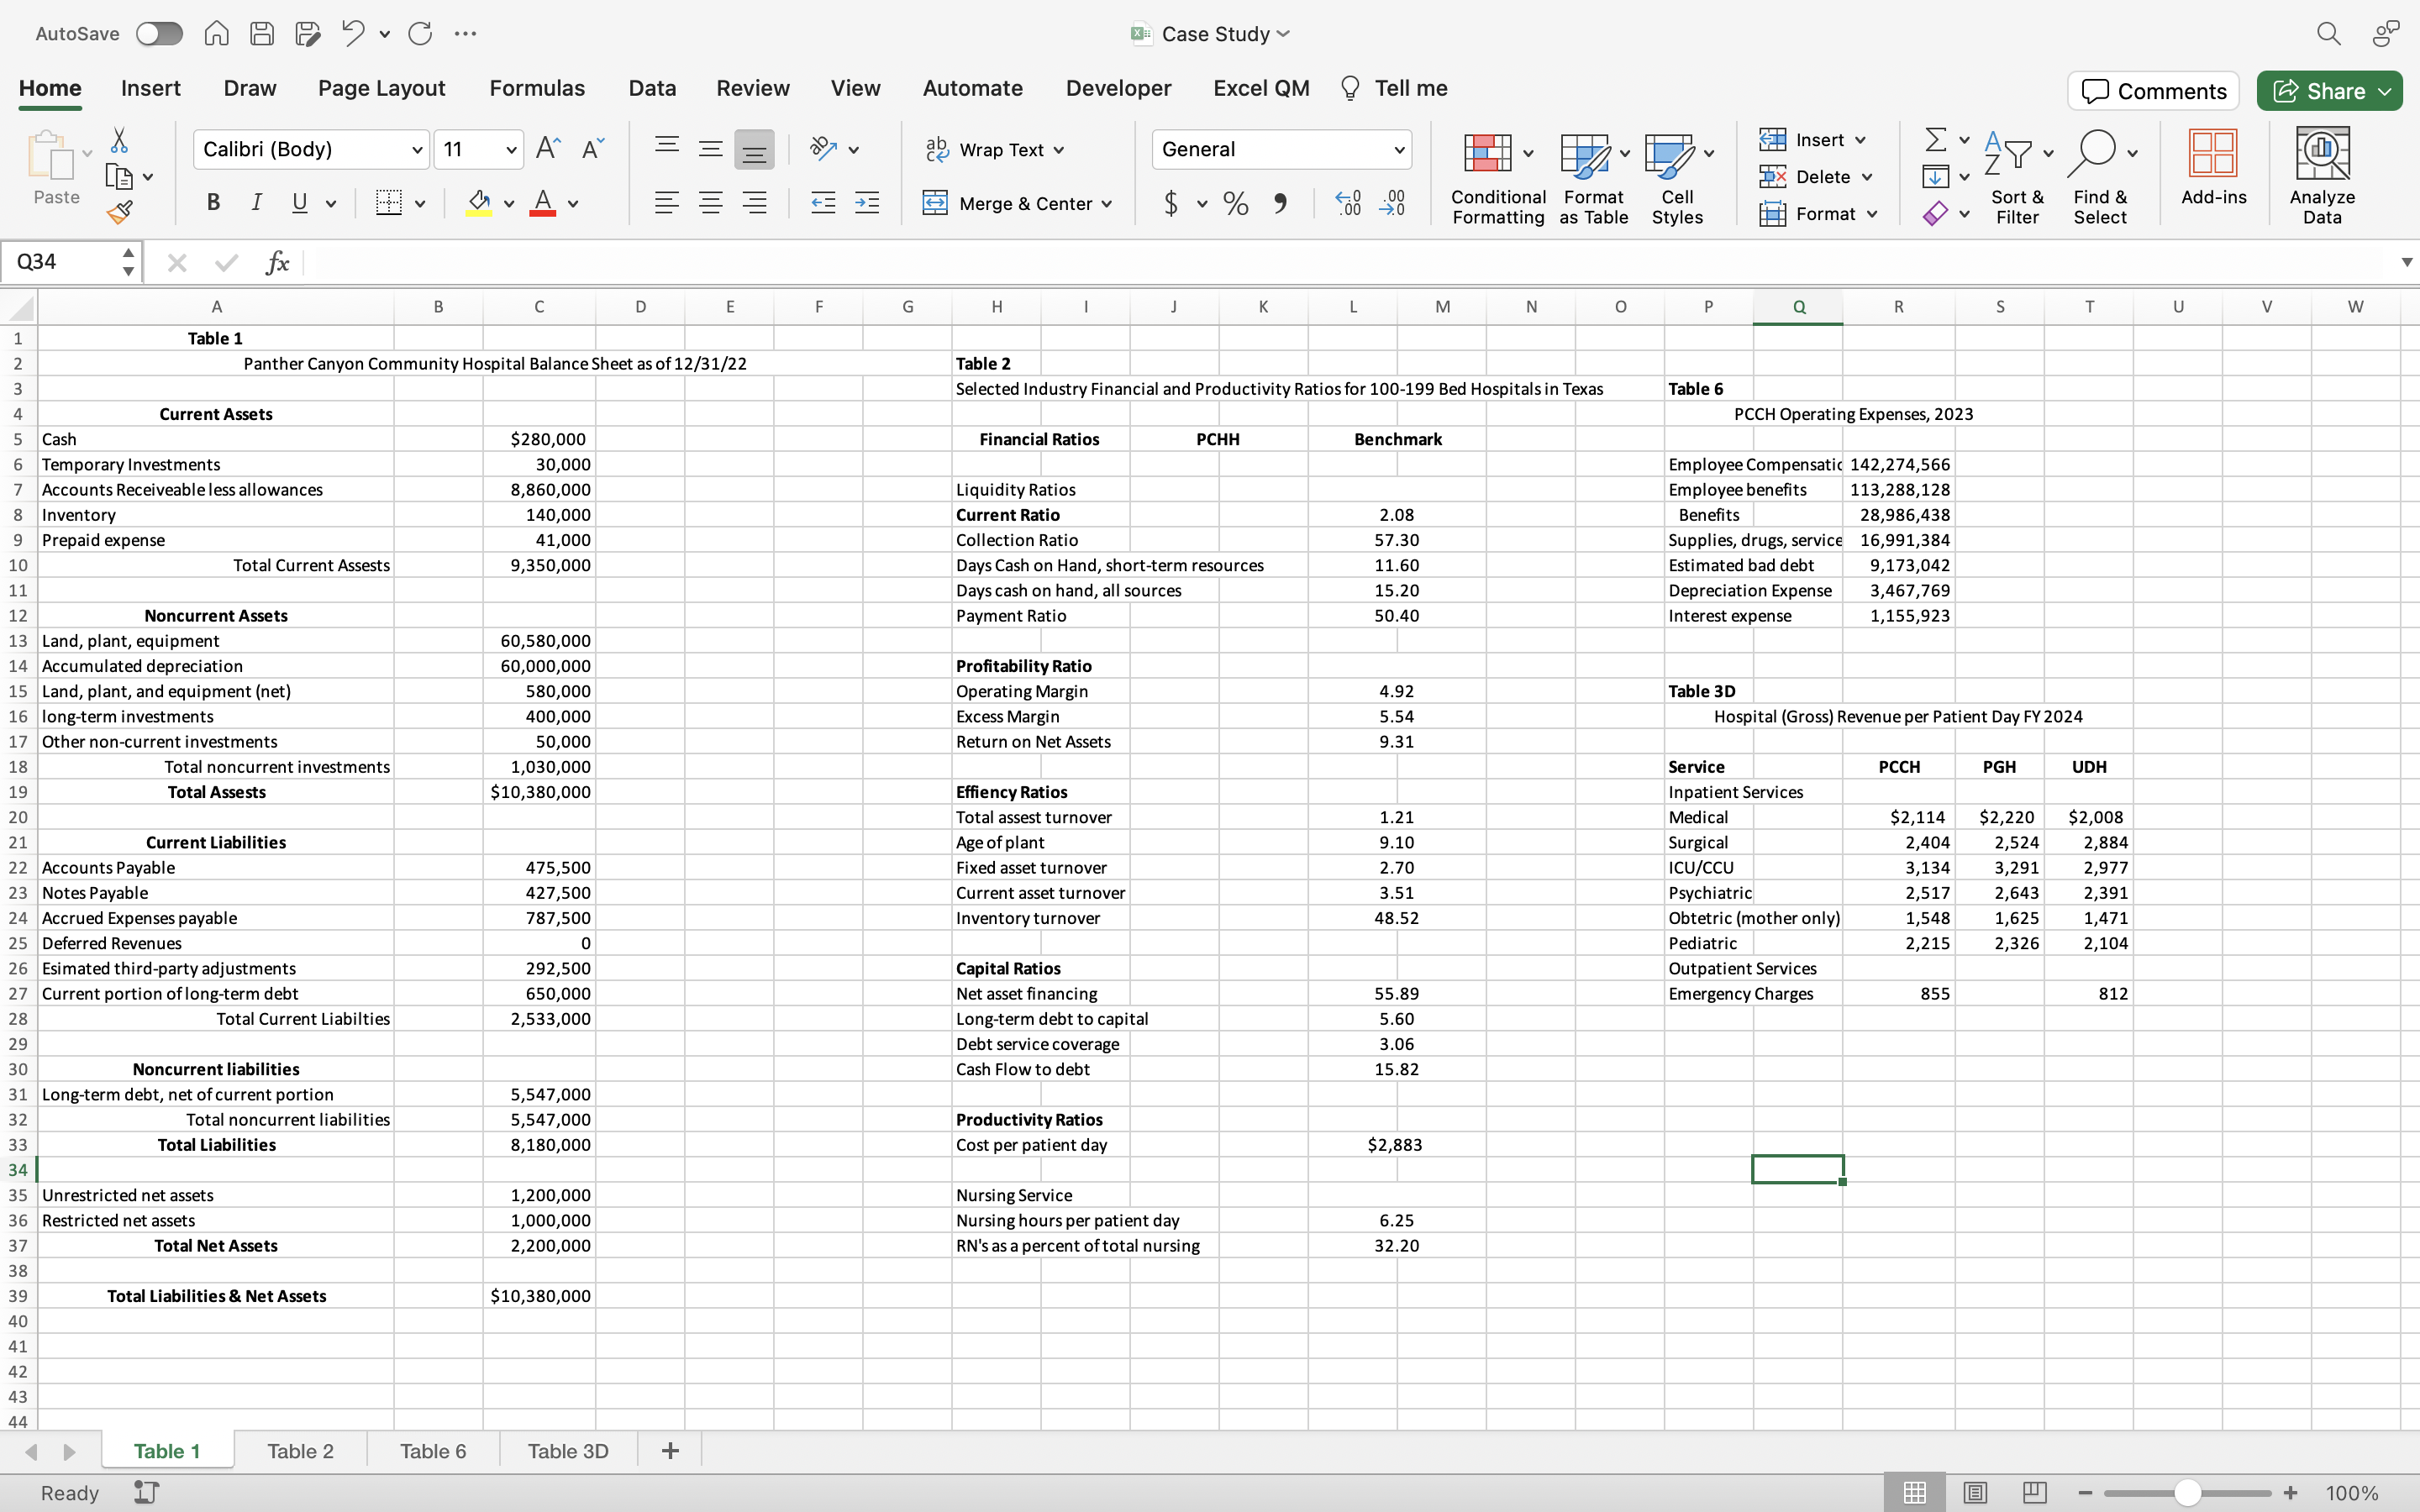Screen dimensions: 2420x1512
Task: Increase decimal places
Action: pos(1347,203)
